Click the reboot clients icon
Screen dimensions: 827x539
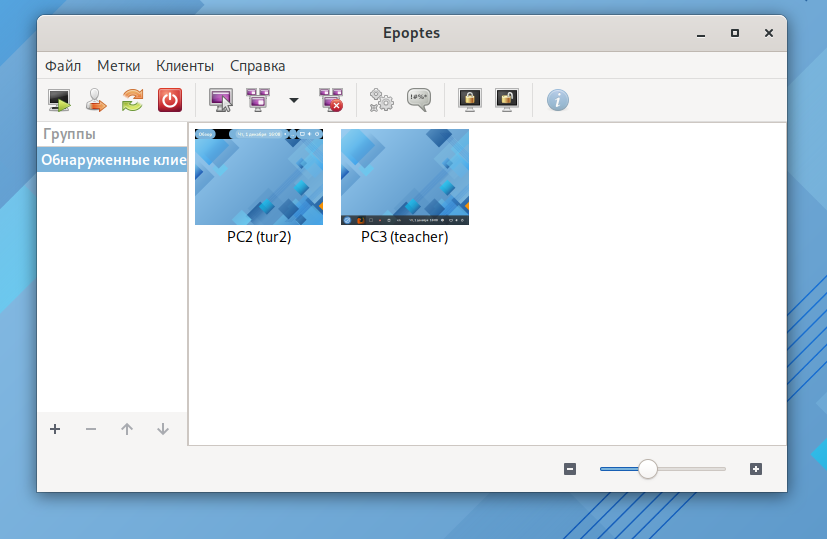click(132, 100)
